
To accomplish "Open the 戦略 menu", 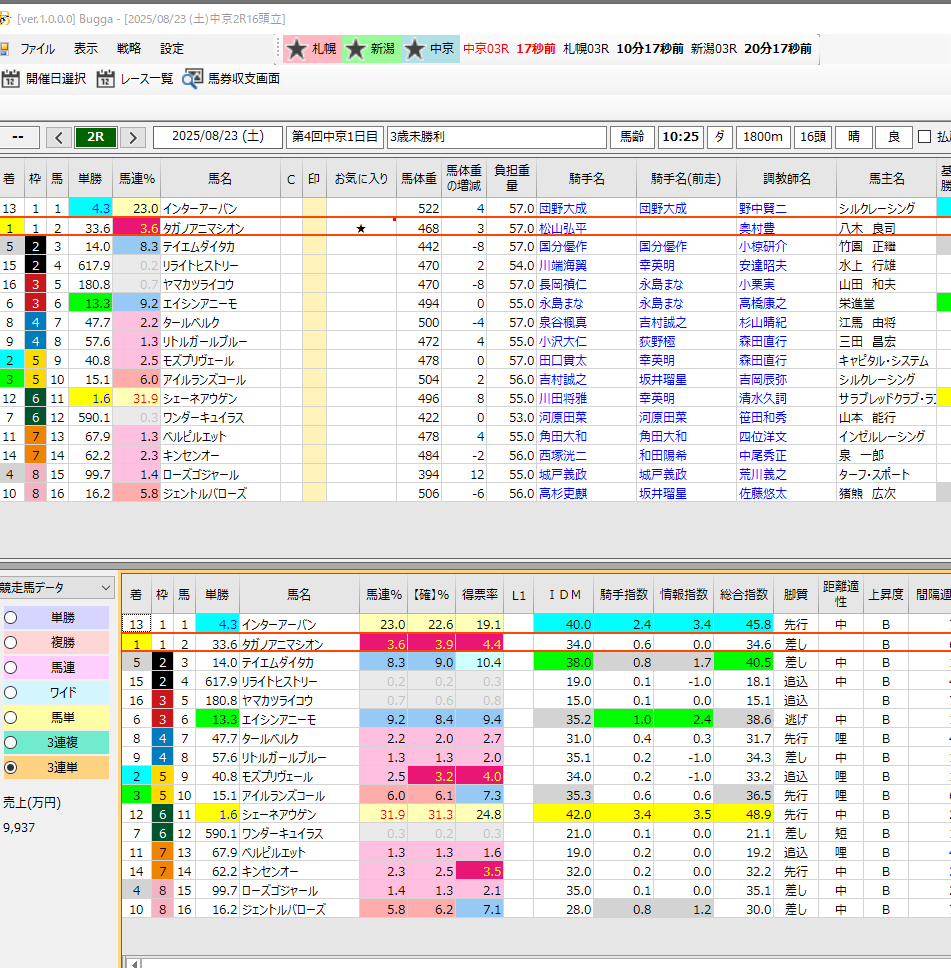I will tap(129, 48).
